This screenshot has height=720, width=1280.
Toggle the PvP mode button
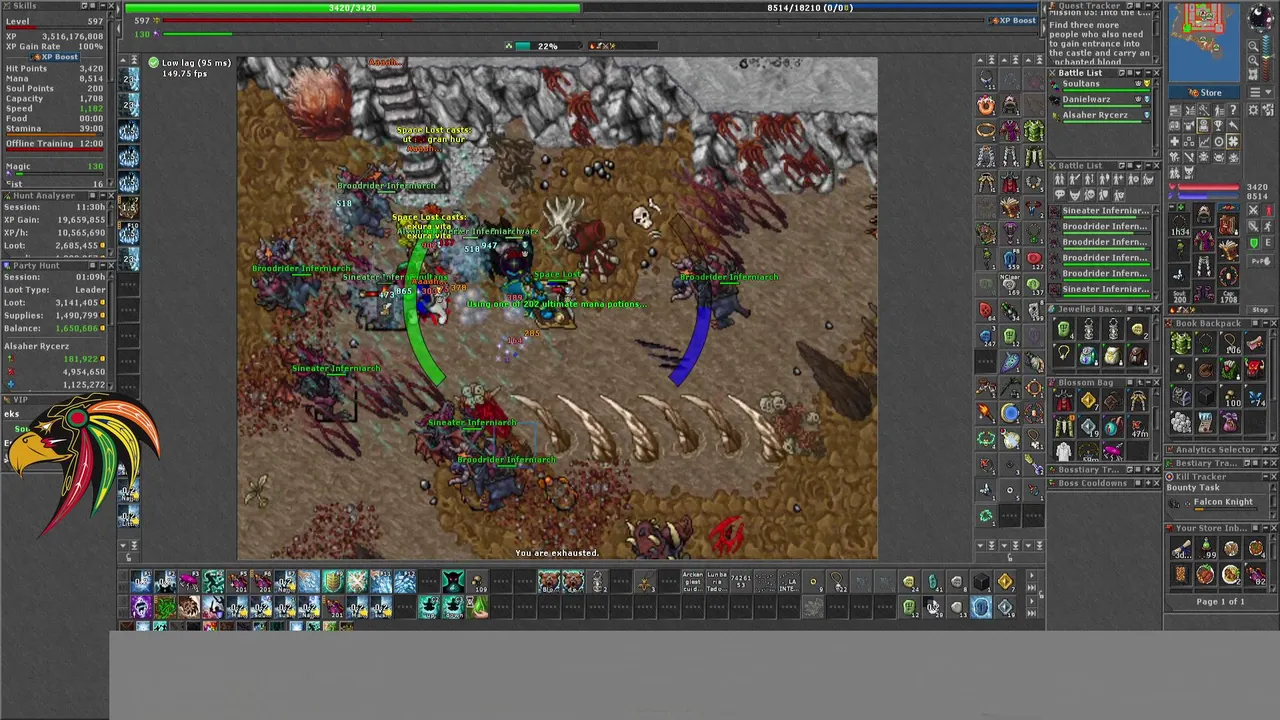[1261, 261]
